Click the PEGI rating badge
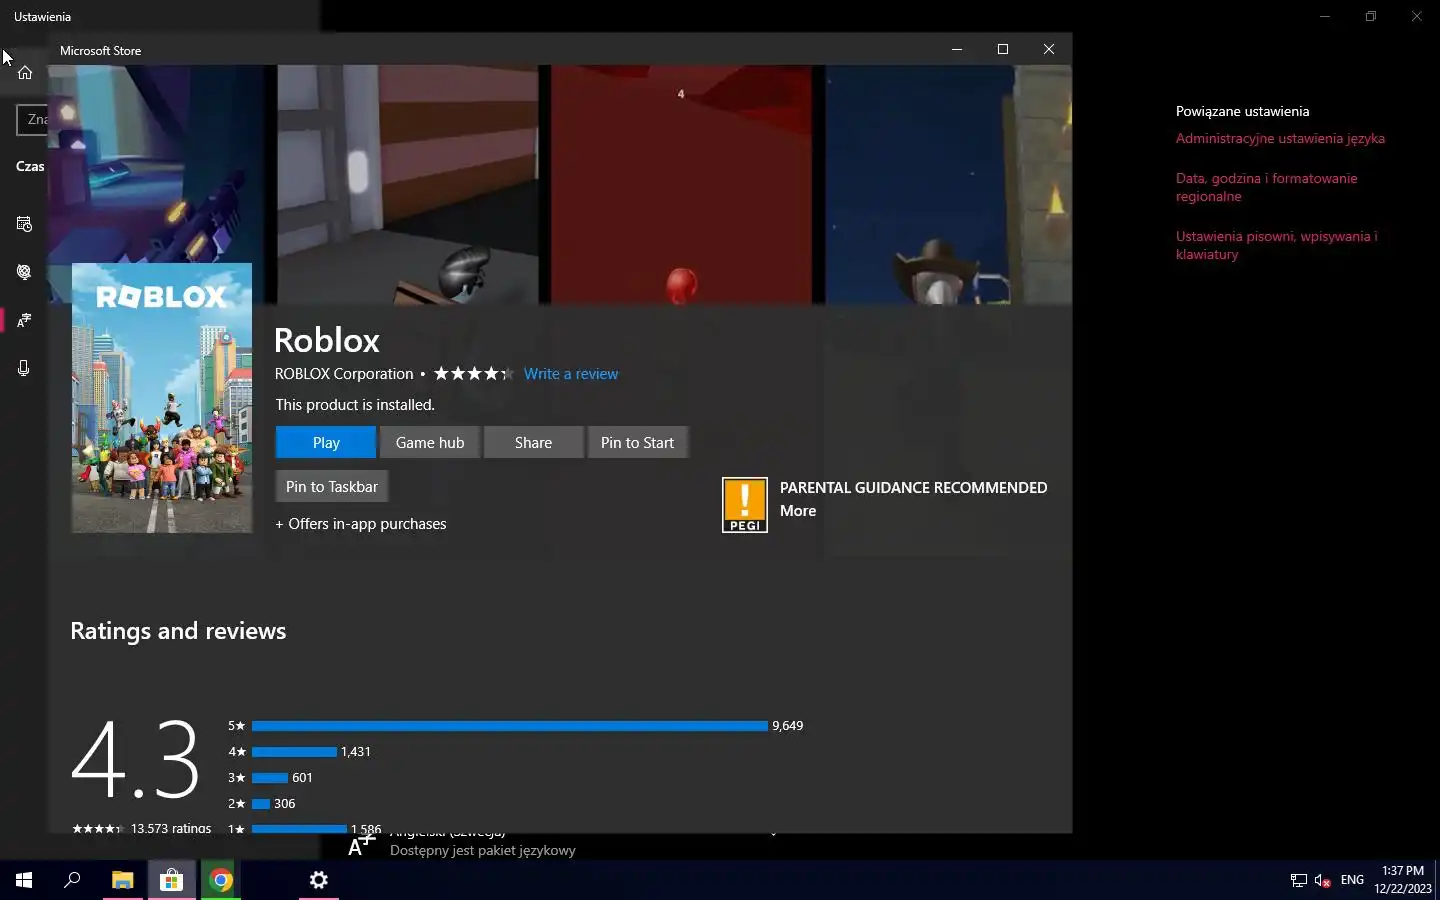This screenshot has height=900, width=1440. click(x=745, y=505)
